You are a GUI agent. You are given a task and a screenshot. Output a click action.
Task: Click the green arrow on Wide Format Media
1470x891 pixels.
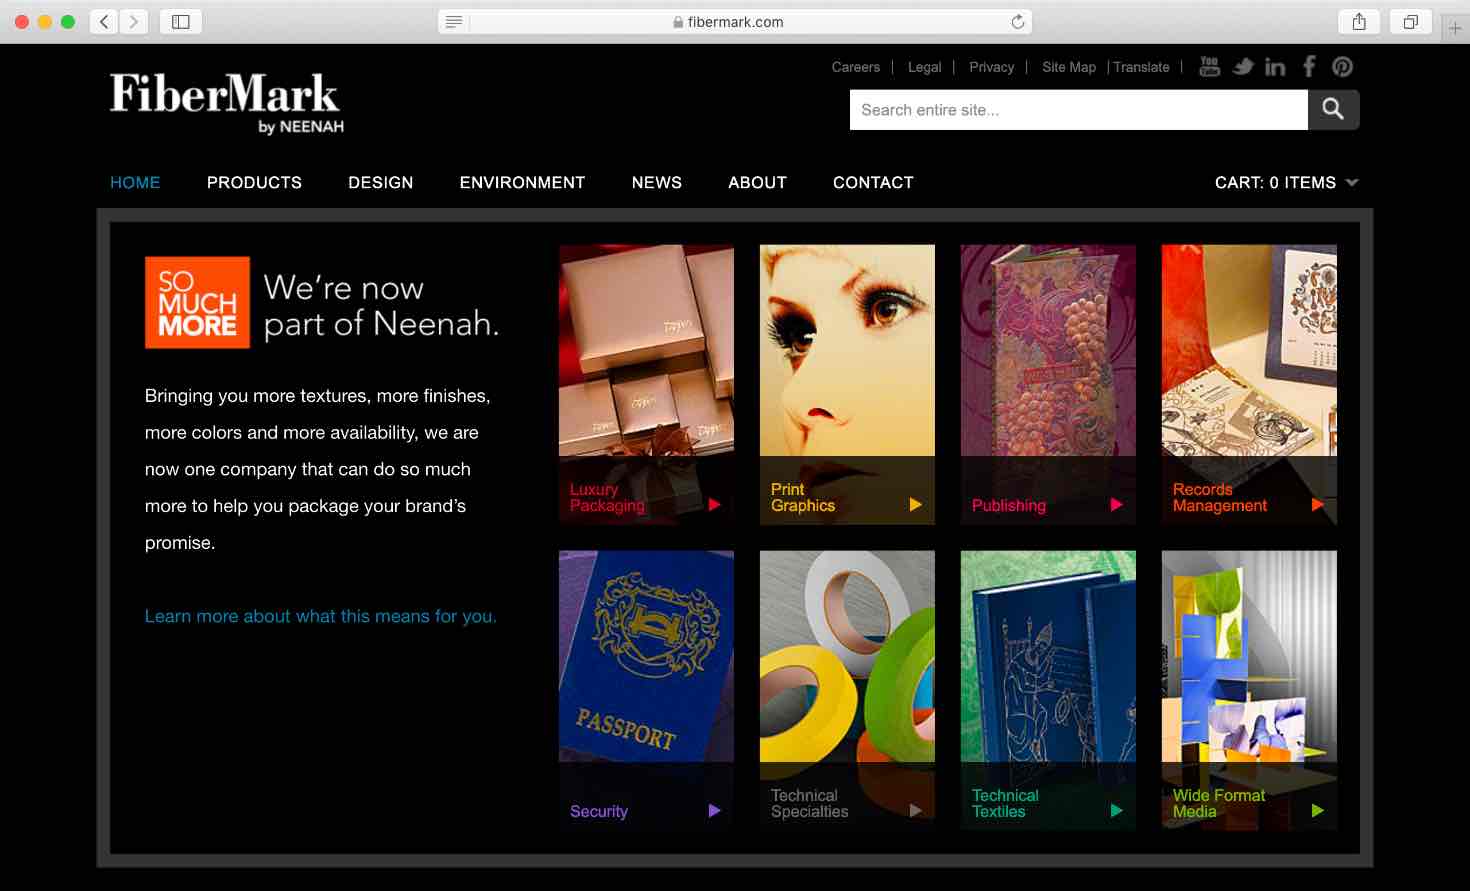[x=1317, y=811]
